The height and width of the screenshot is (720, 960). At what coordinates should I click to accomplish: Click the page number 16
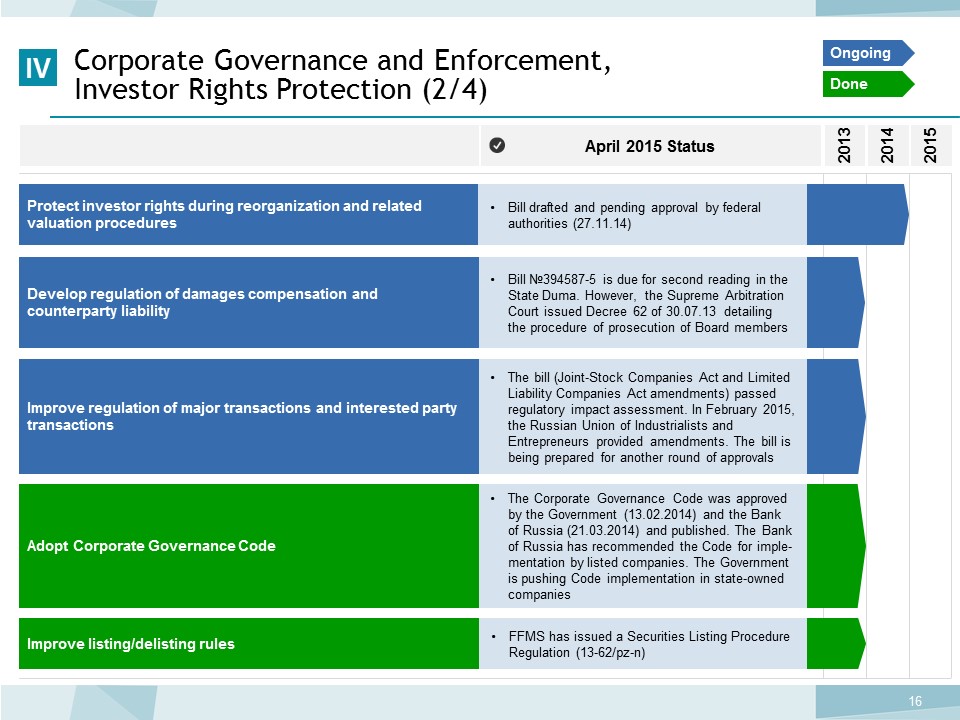915,701
